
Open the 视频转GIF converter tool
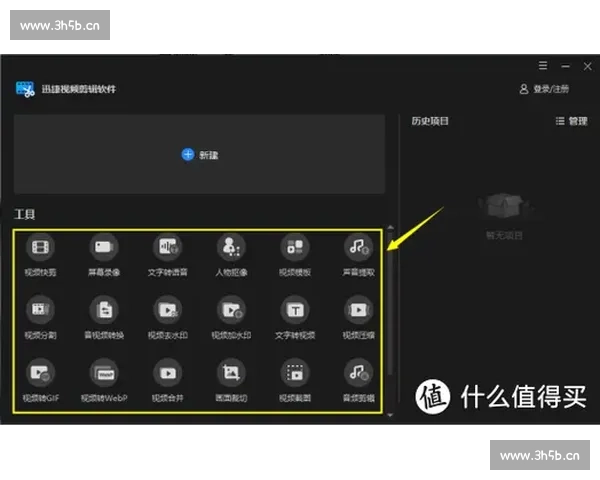(x=41, y=380)
